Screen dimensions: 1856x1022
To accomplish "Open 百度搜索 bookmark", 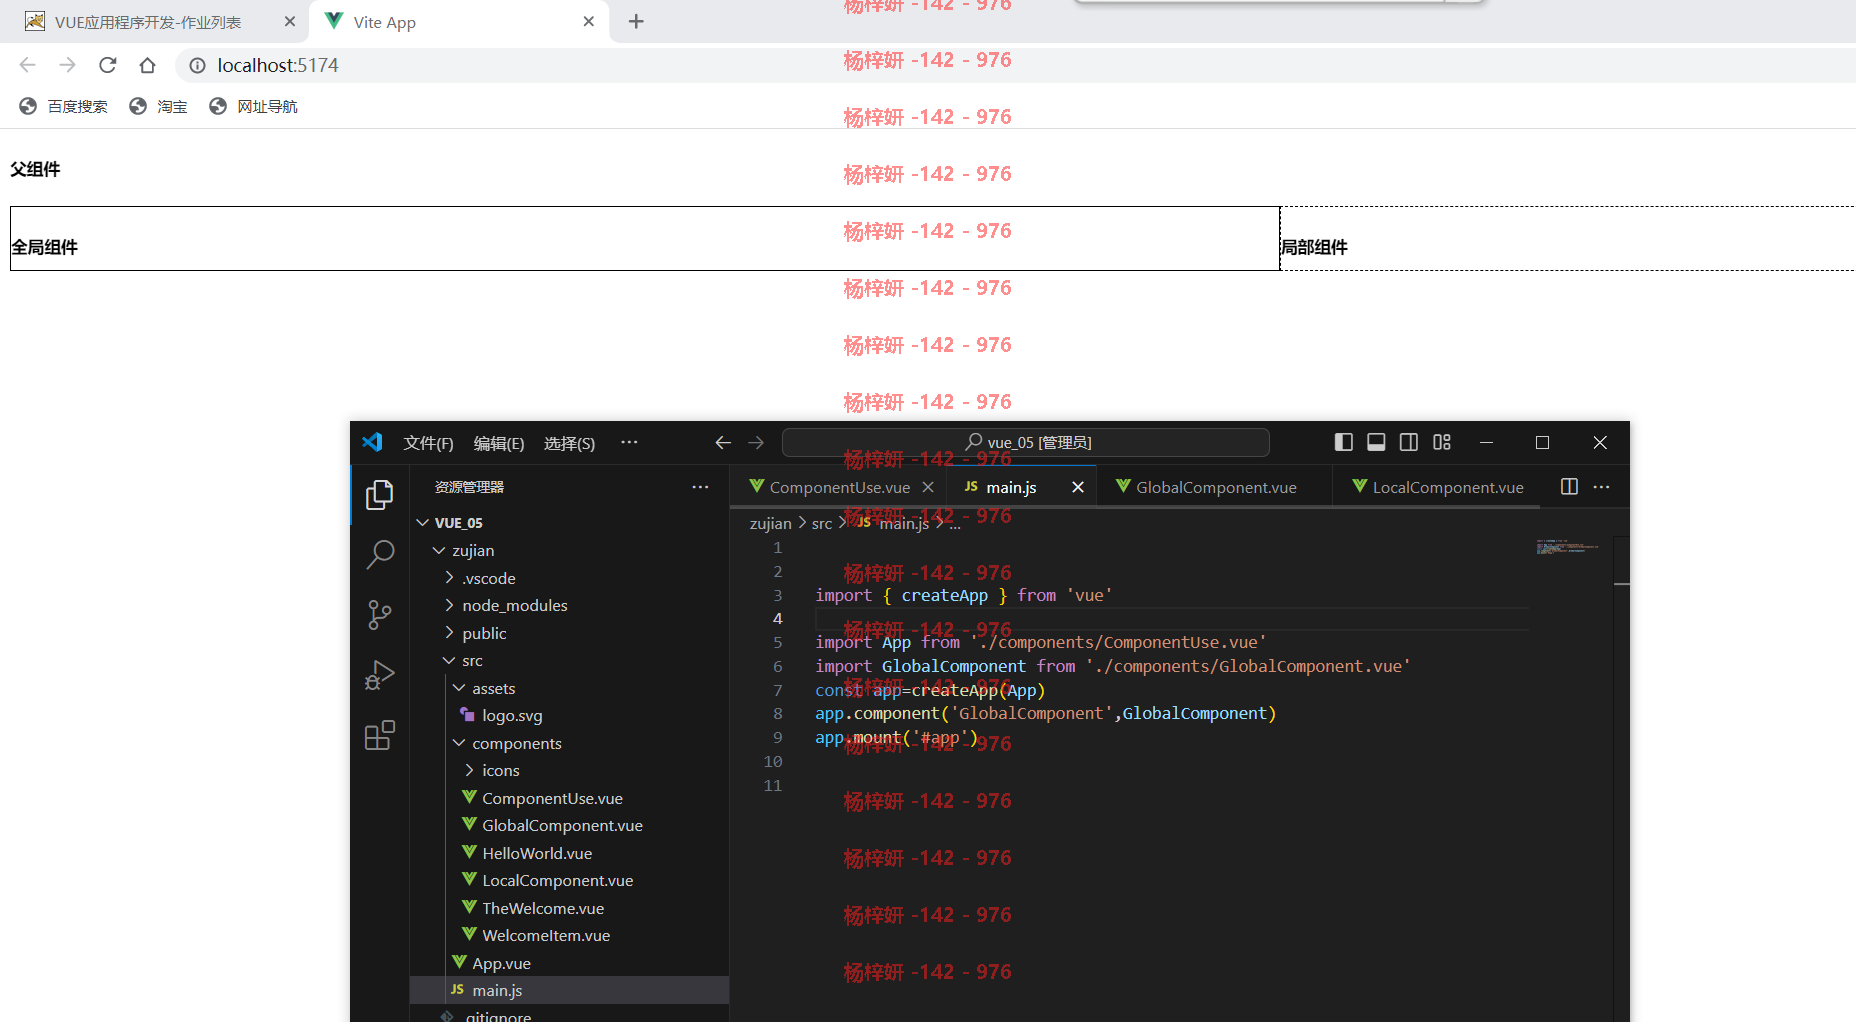I will pos(64,106).
